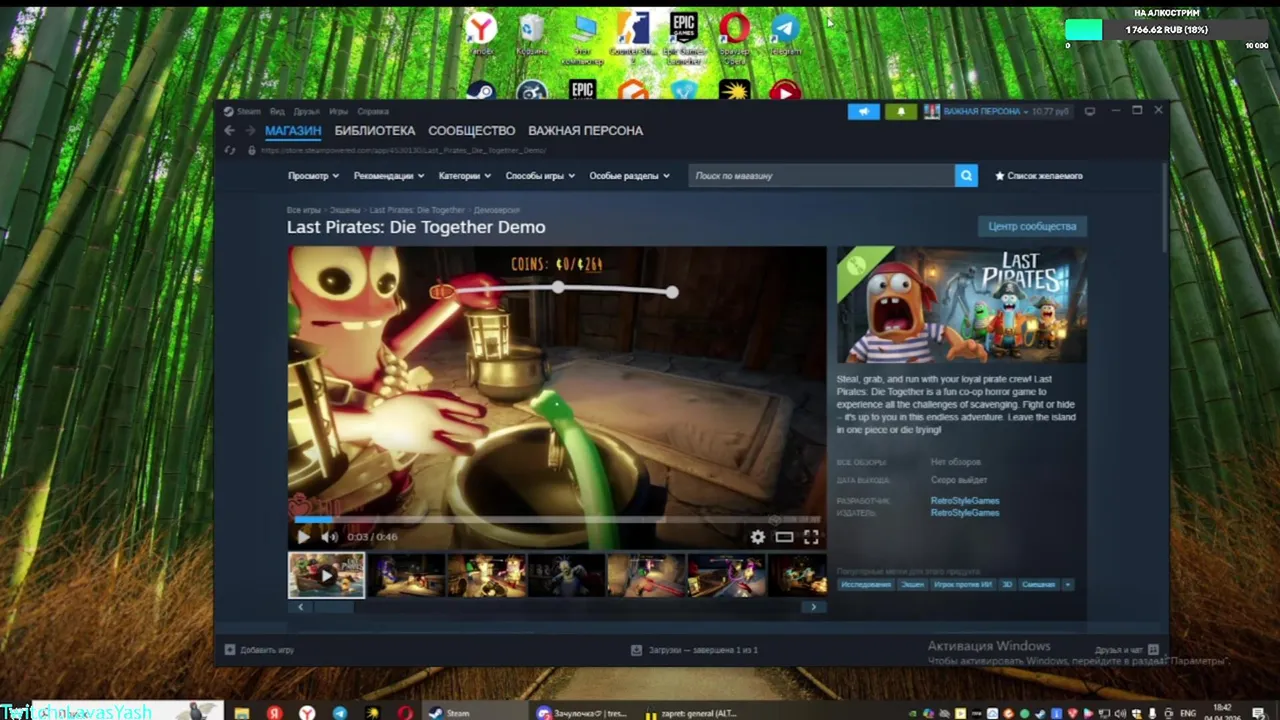1280x720 pixels.
Task: Open Steam notifications bell
Action: coord(901,112)
